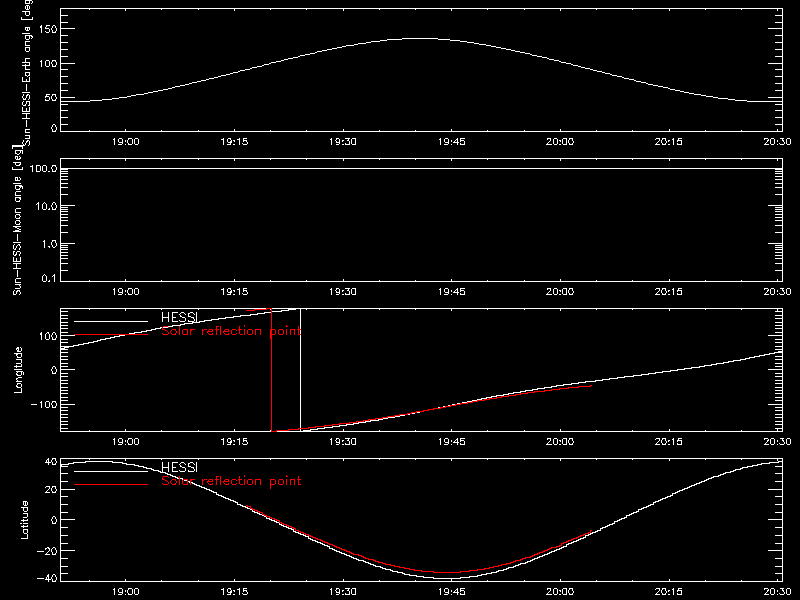Click 19:45 time label under Earth angle plot

click(x=452, y=142)
